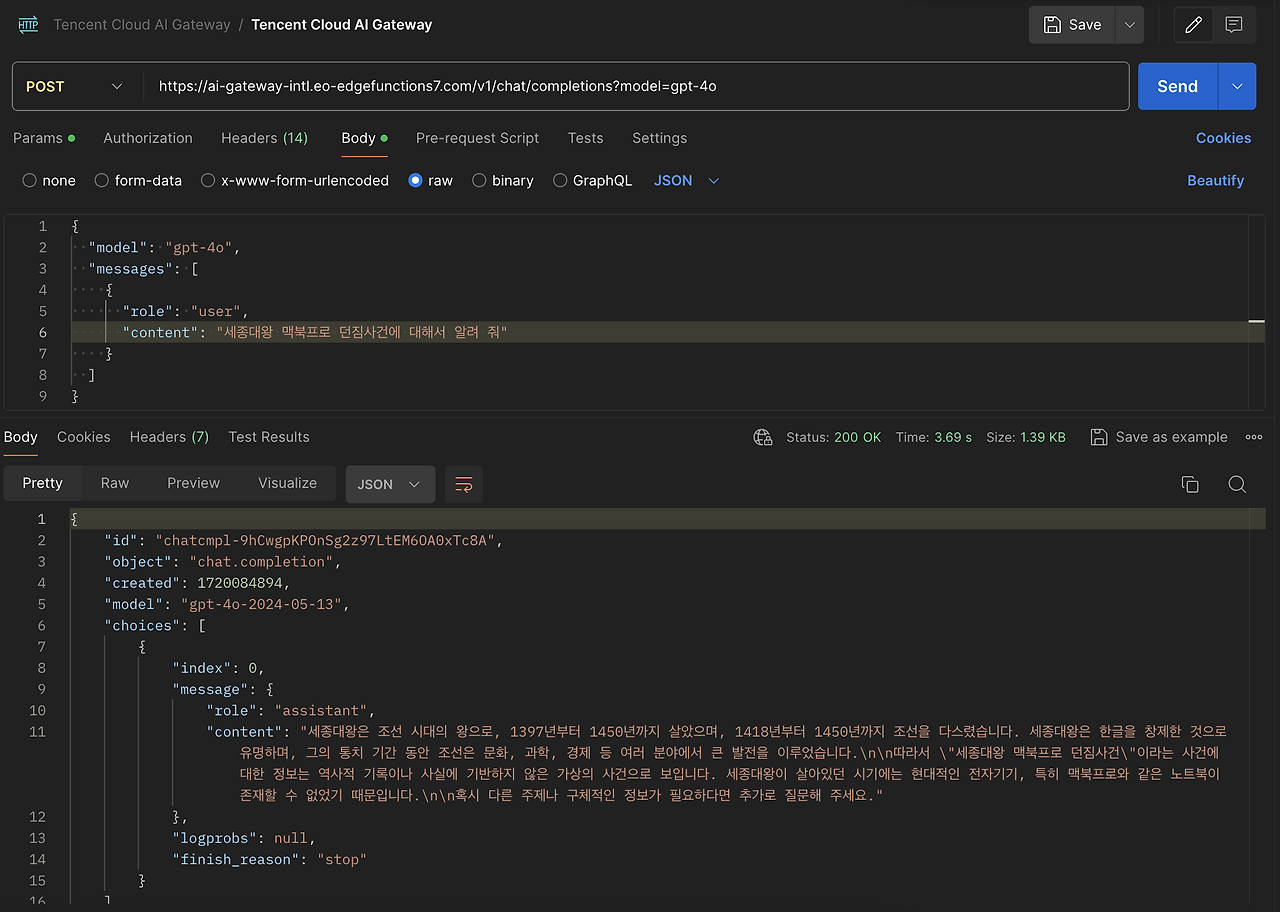Open the response Headers (7) tab
This screenshot has width=1280, height=912.
click(x=169, y=437)
